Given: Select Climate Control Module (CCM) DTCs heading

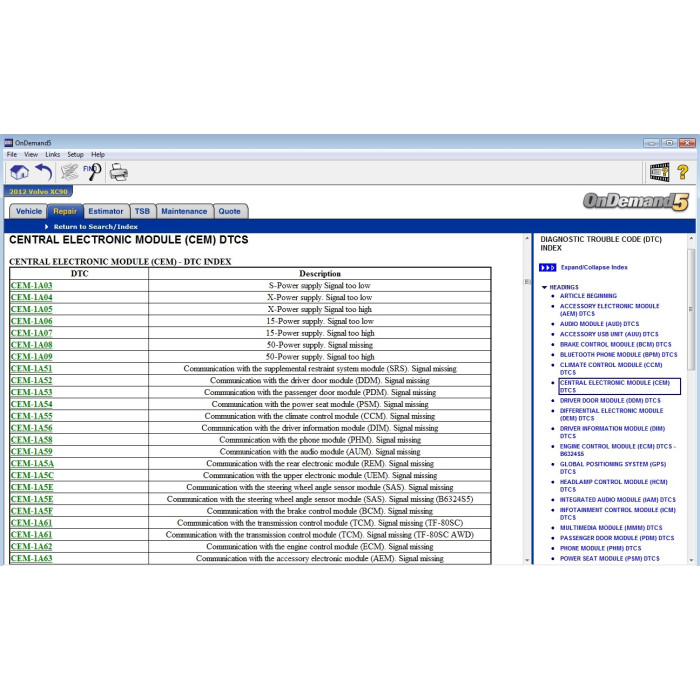Looking at the screenshot, I should click(x=611, y=369).
